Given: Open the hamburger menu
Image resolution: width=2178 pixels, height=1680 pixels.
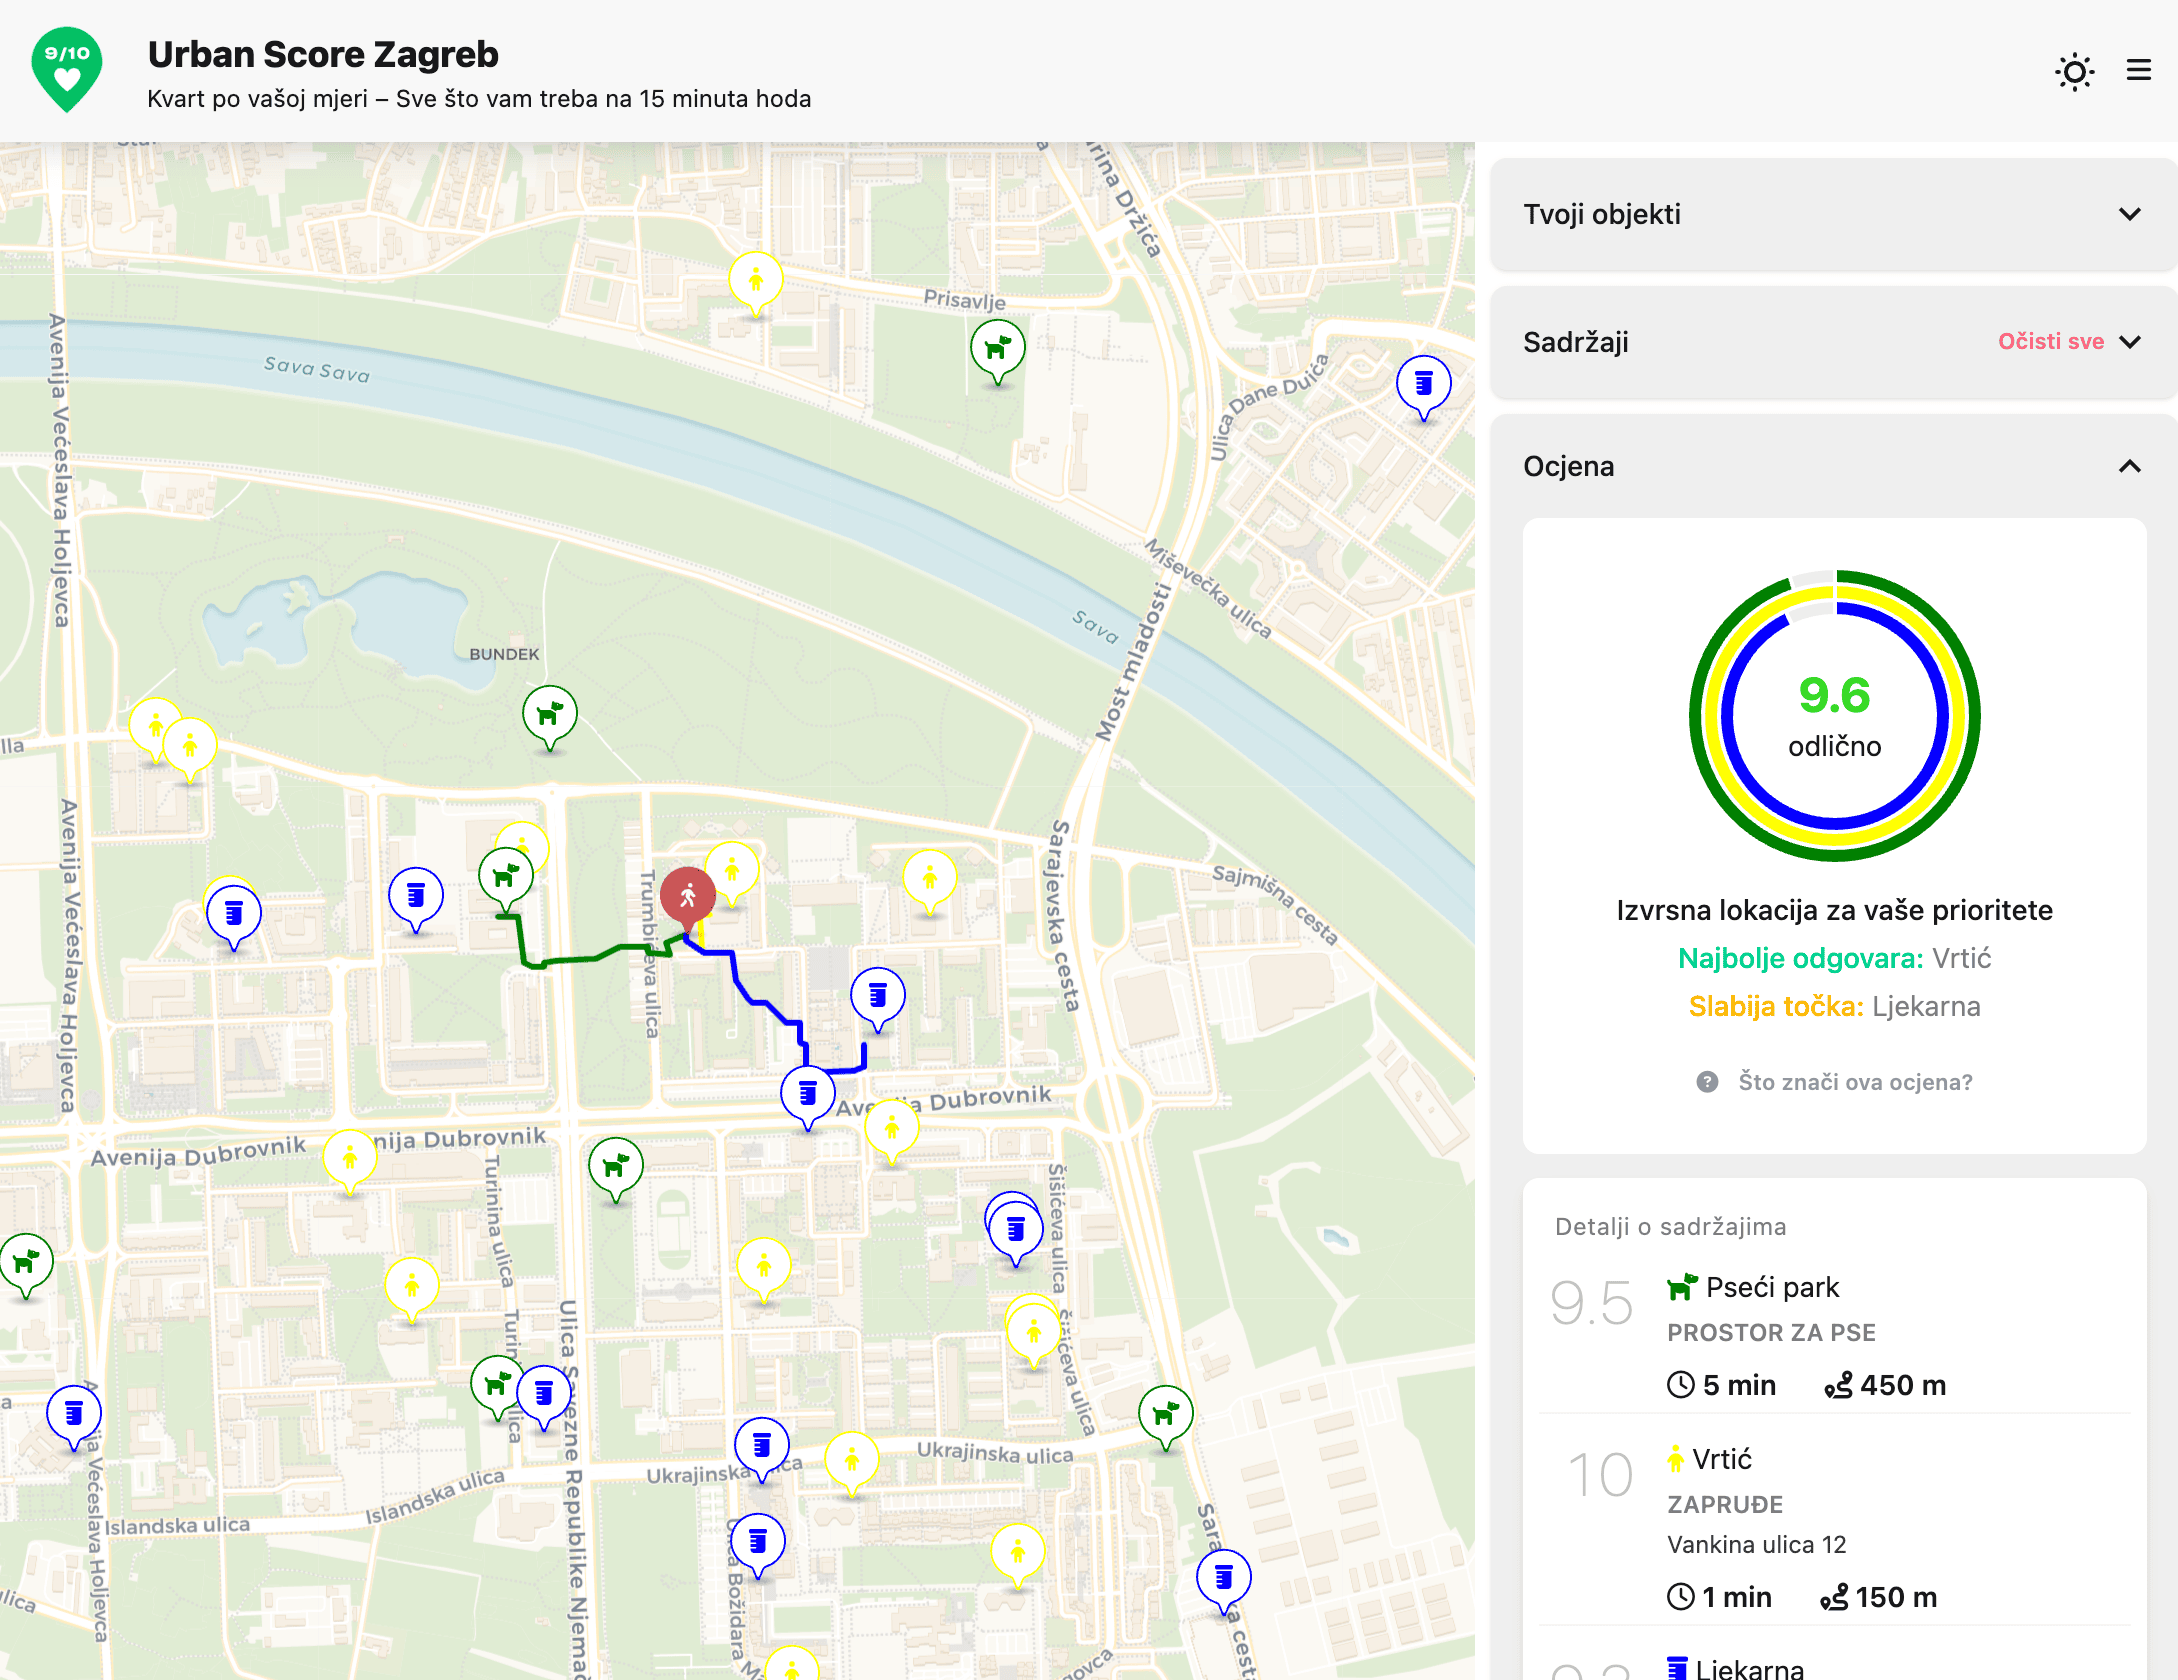Looking at the screenshot, I should (2138, 70).
